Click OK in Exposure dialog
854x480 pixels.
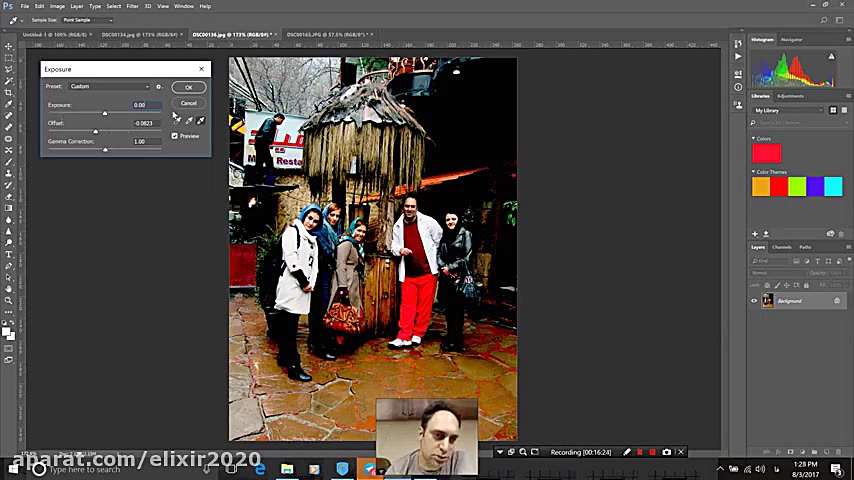pyautogui.click(x=188, y=87)
